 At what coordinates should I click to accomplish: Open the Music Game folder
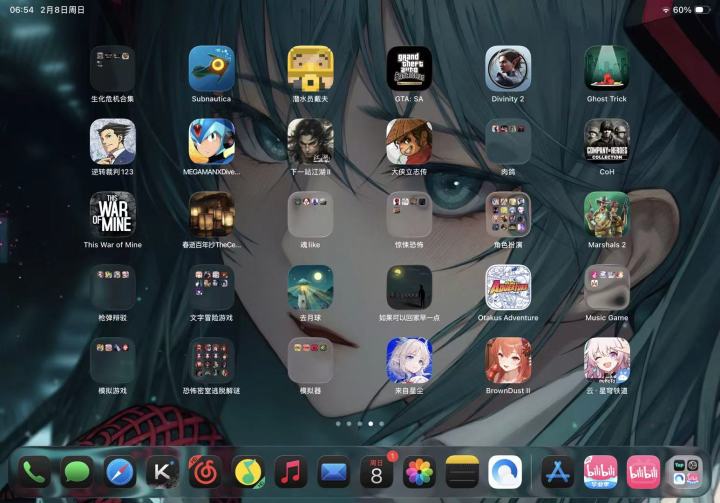point(607,288)
